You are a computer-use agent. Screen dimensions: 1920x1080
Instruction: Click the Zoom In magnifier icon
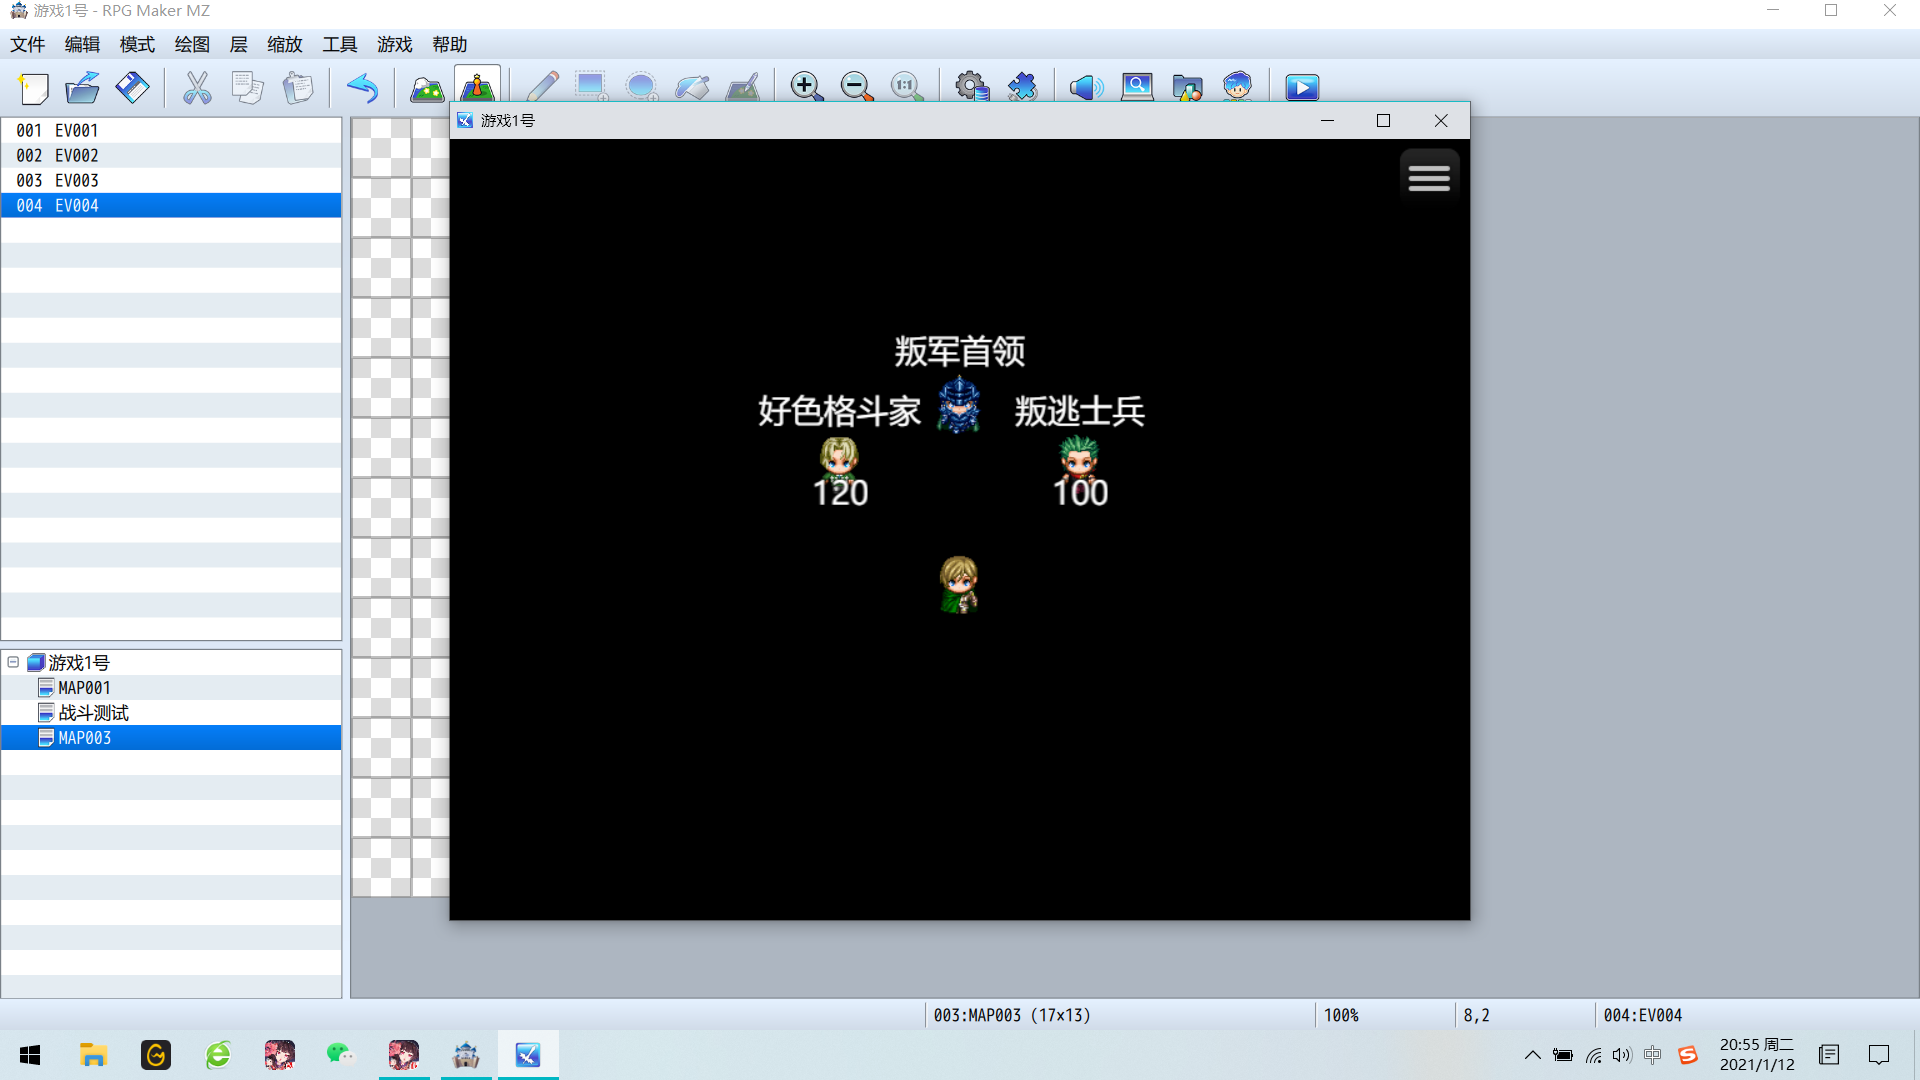coord(806,88)
